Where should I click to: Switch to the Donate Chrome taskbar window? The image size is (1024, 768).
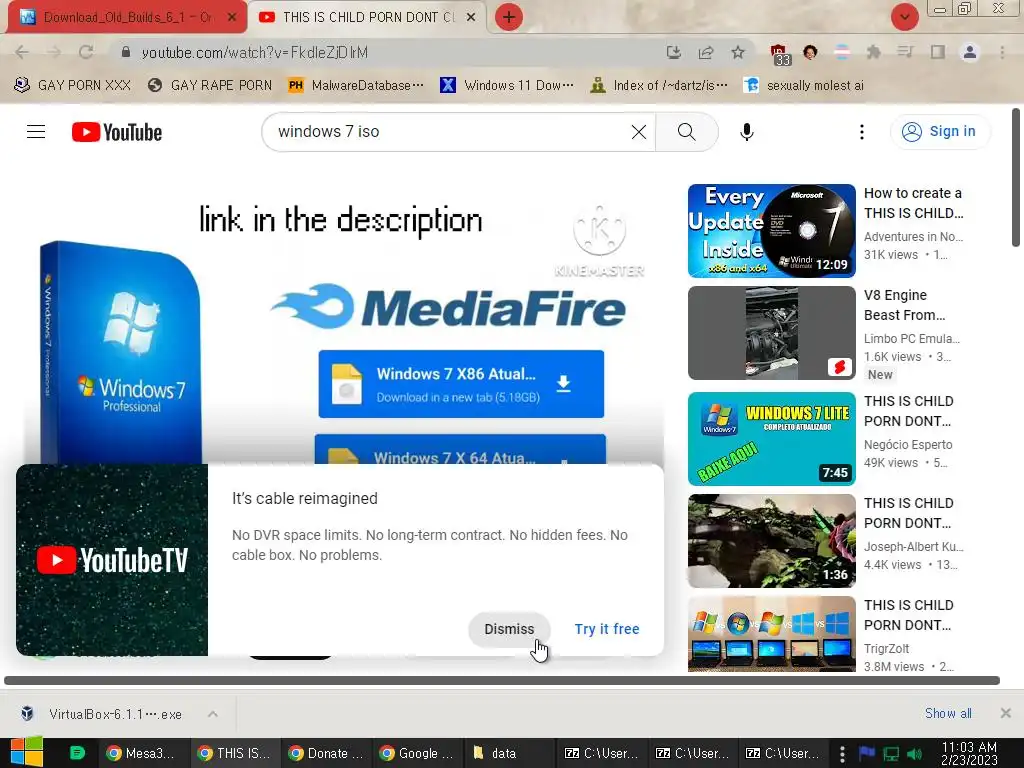[x=327, y=753]
